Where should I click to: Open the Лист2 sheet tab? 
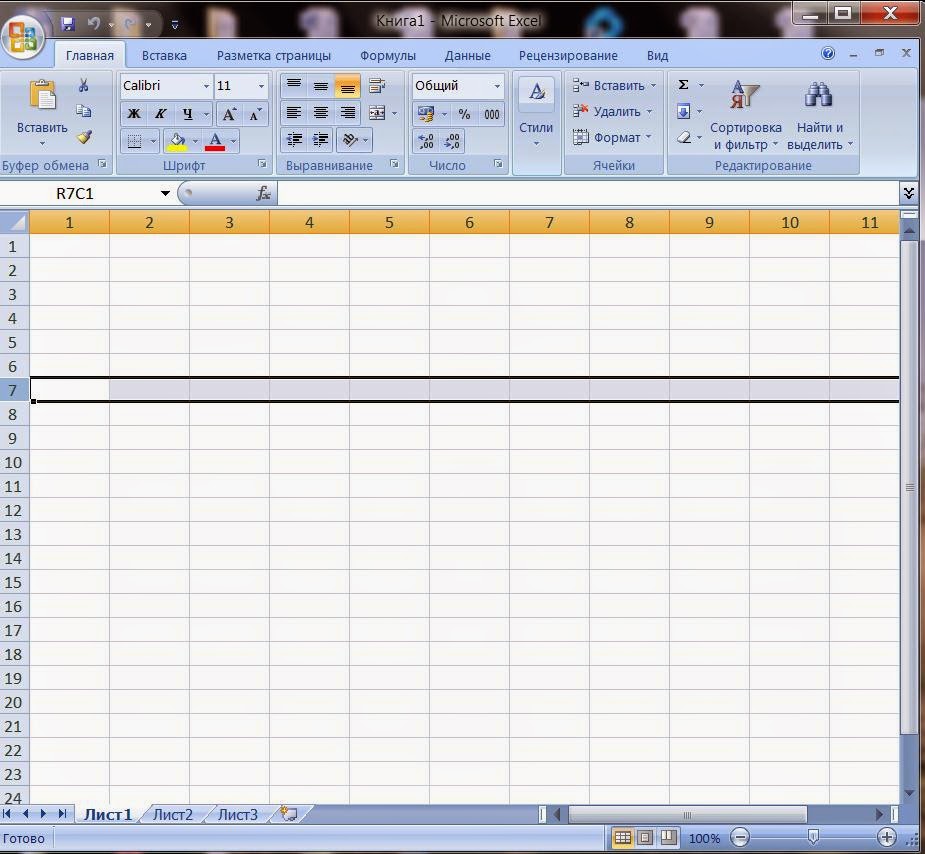[x=172, y=814]
